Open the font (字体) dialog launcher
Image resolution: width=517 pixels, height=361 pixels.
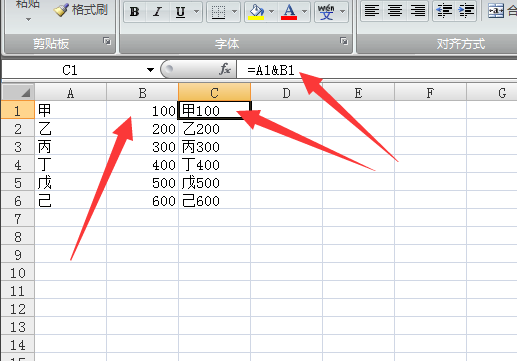tap(344, 41)
